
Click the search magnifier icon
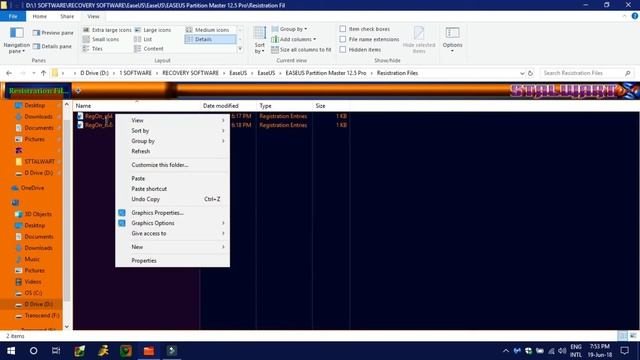(x=627, y=73)
